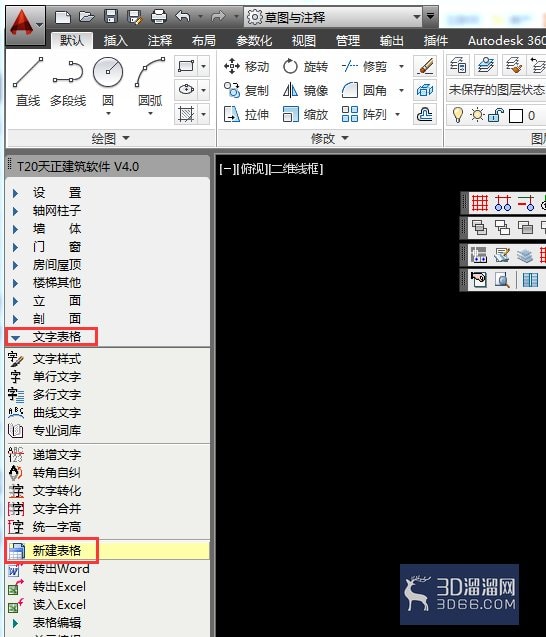Click the 镜像 mirror tool
Viewport: 546px width, 637px height.
pos(305,90)
